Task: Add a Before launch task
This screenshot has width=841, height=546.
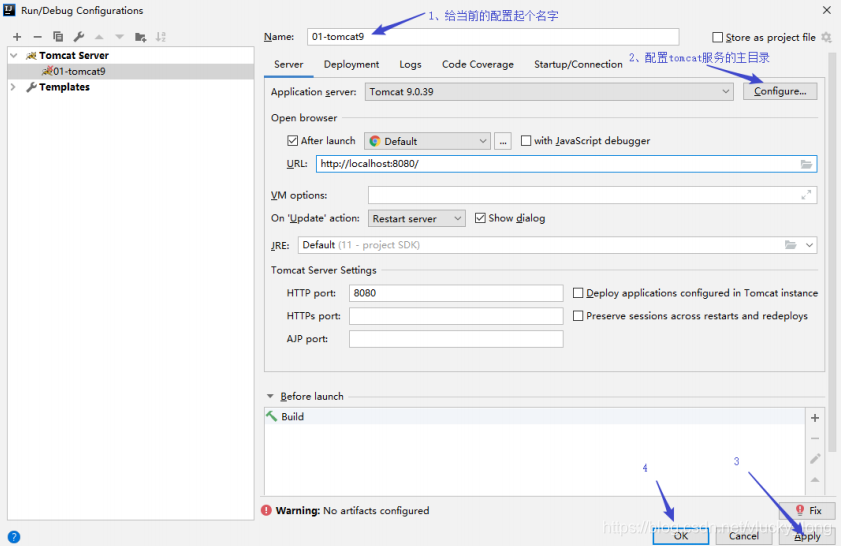Action: point(815,418)
